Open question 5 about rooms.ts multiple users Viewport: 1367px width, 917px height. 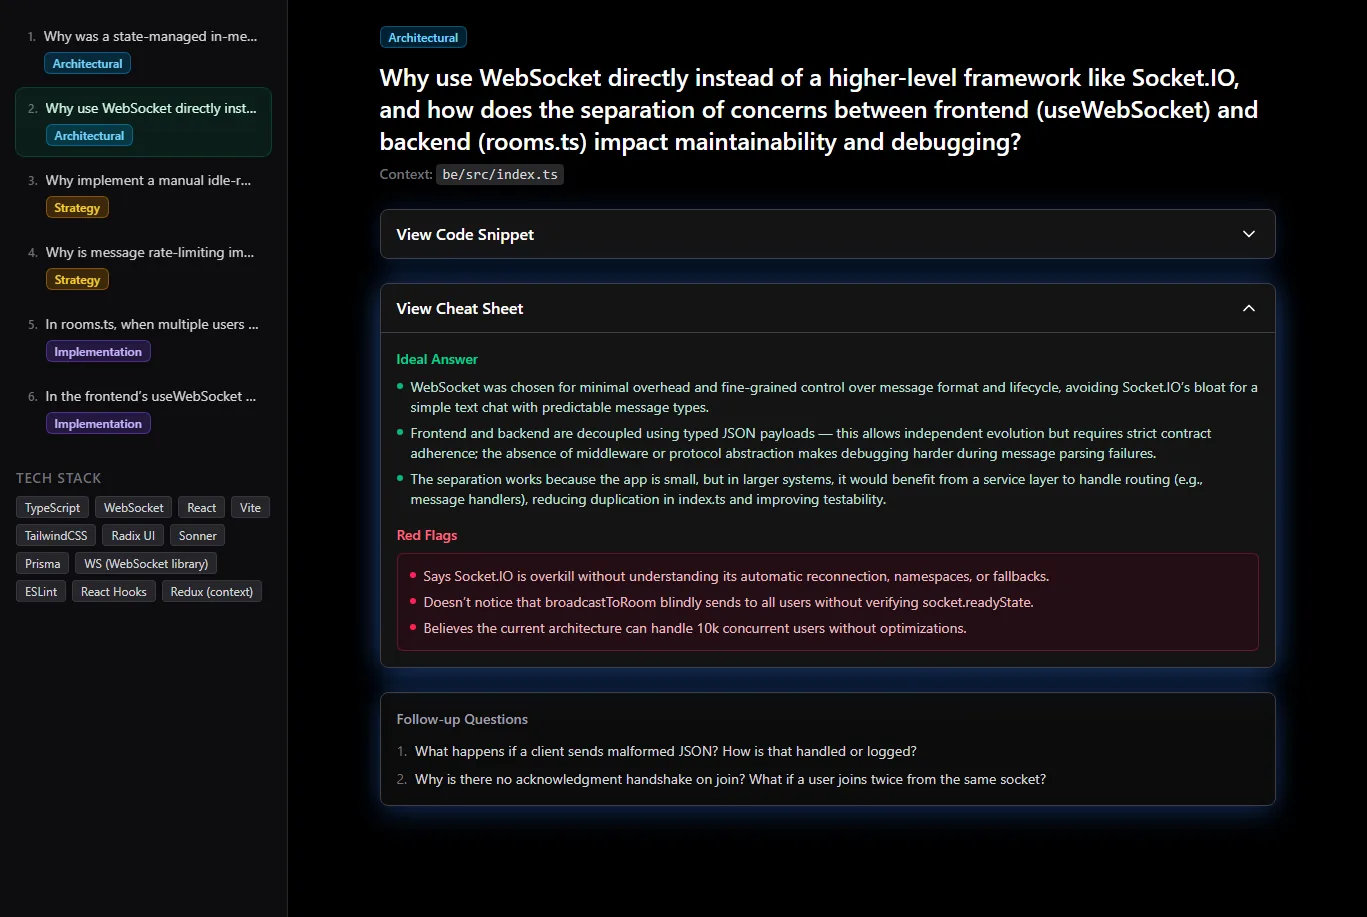[151, 325]
